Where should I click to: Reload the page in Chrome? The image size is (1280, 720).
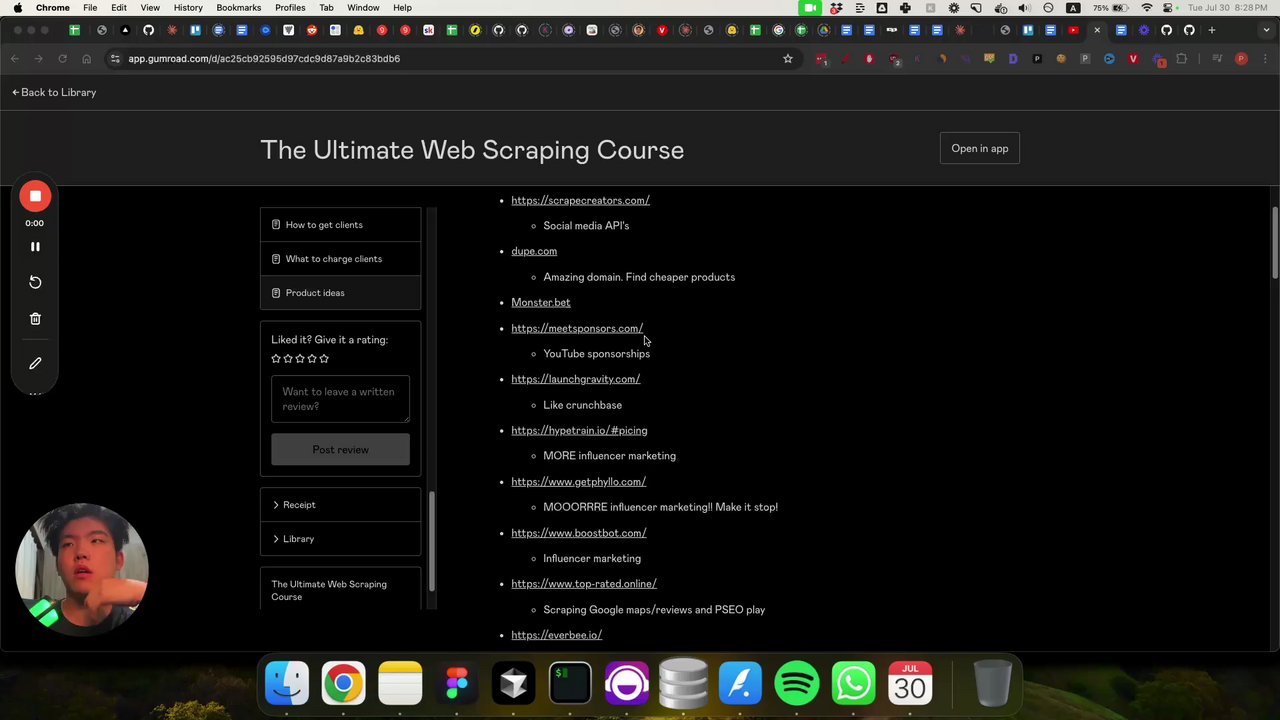tap(62, 59)
